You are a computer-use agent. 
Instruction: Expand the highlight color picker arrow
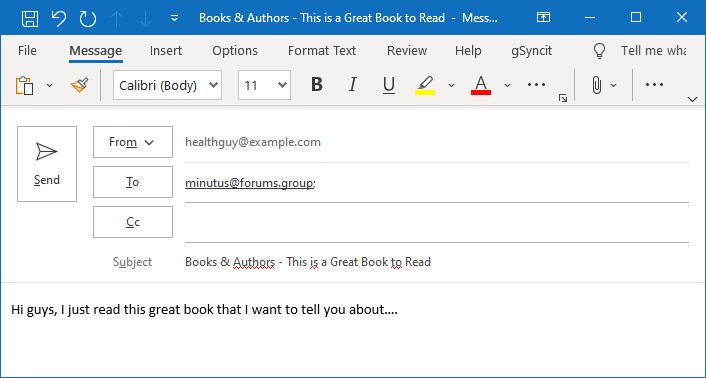point(451,85)
